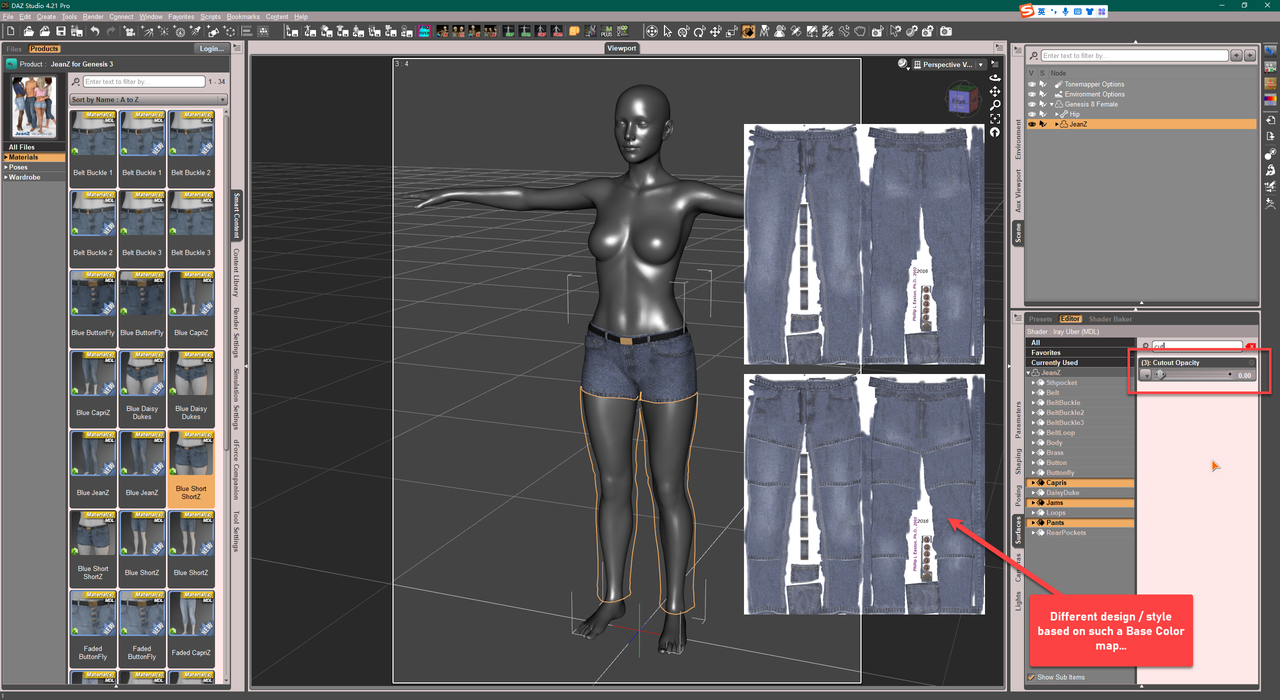
Task: Click the Save scene floppy icon
Action: 61,31
